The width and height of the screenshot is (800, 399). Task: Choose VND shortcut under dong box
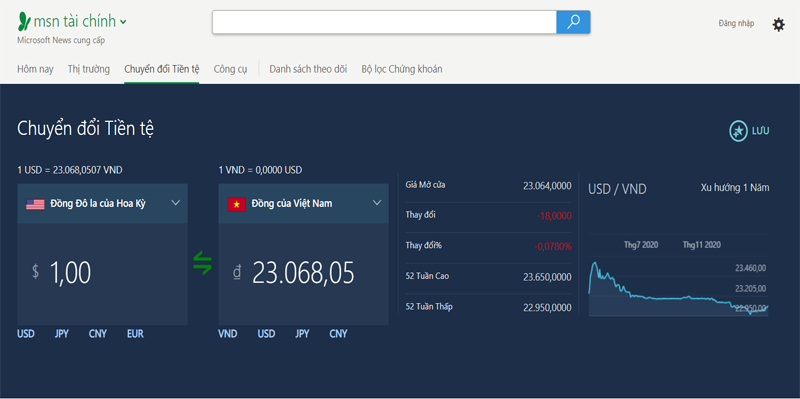point(228,334)
